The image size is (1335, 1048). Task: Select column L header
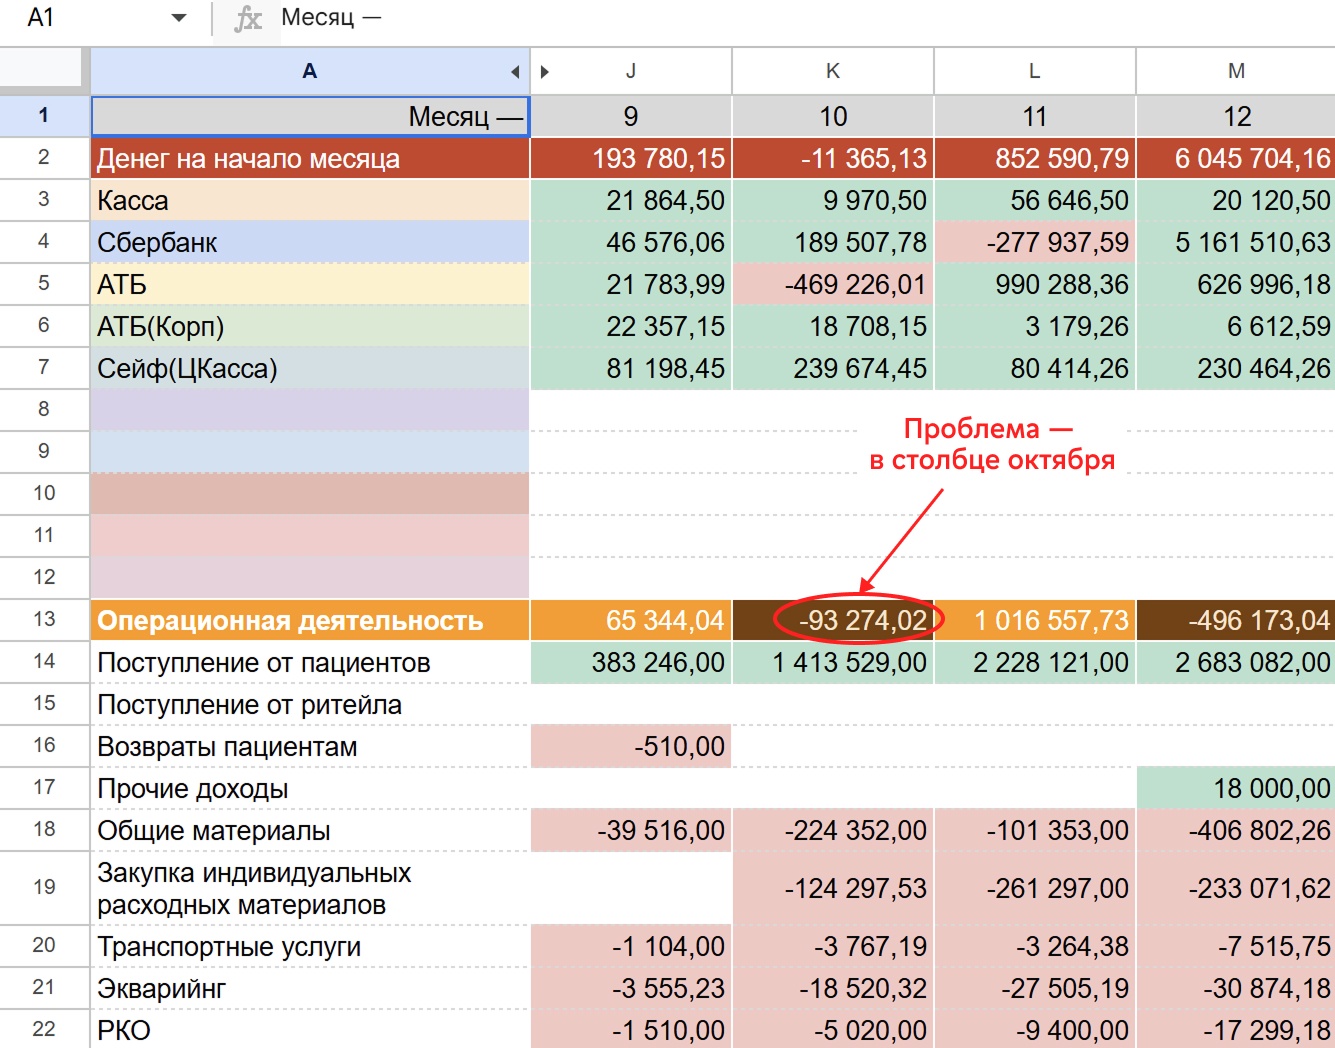point(1034,71)
